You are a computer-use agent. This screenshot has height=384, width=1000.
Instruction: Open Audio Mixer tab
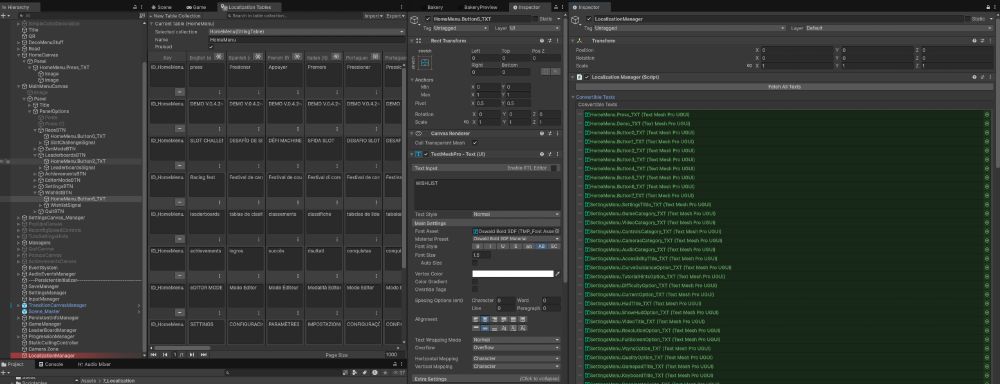click(x=94, y=364)
